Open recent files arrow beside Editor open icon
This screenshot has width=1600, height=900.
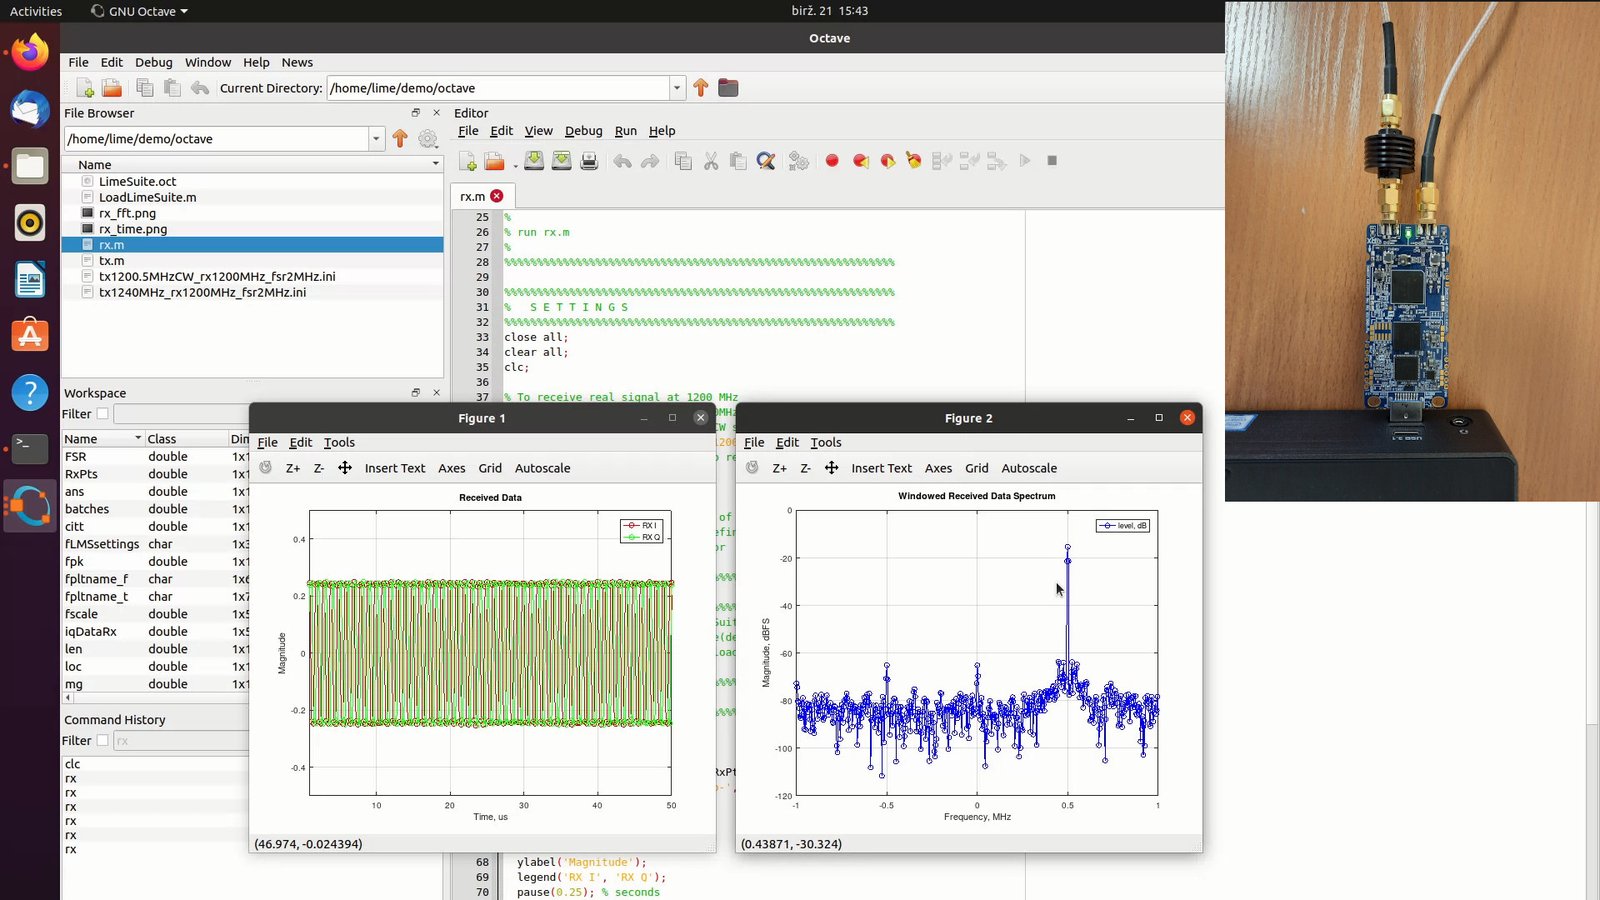tap(516, 165)
